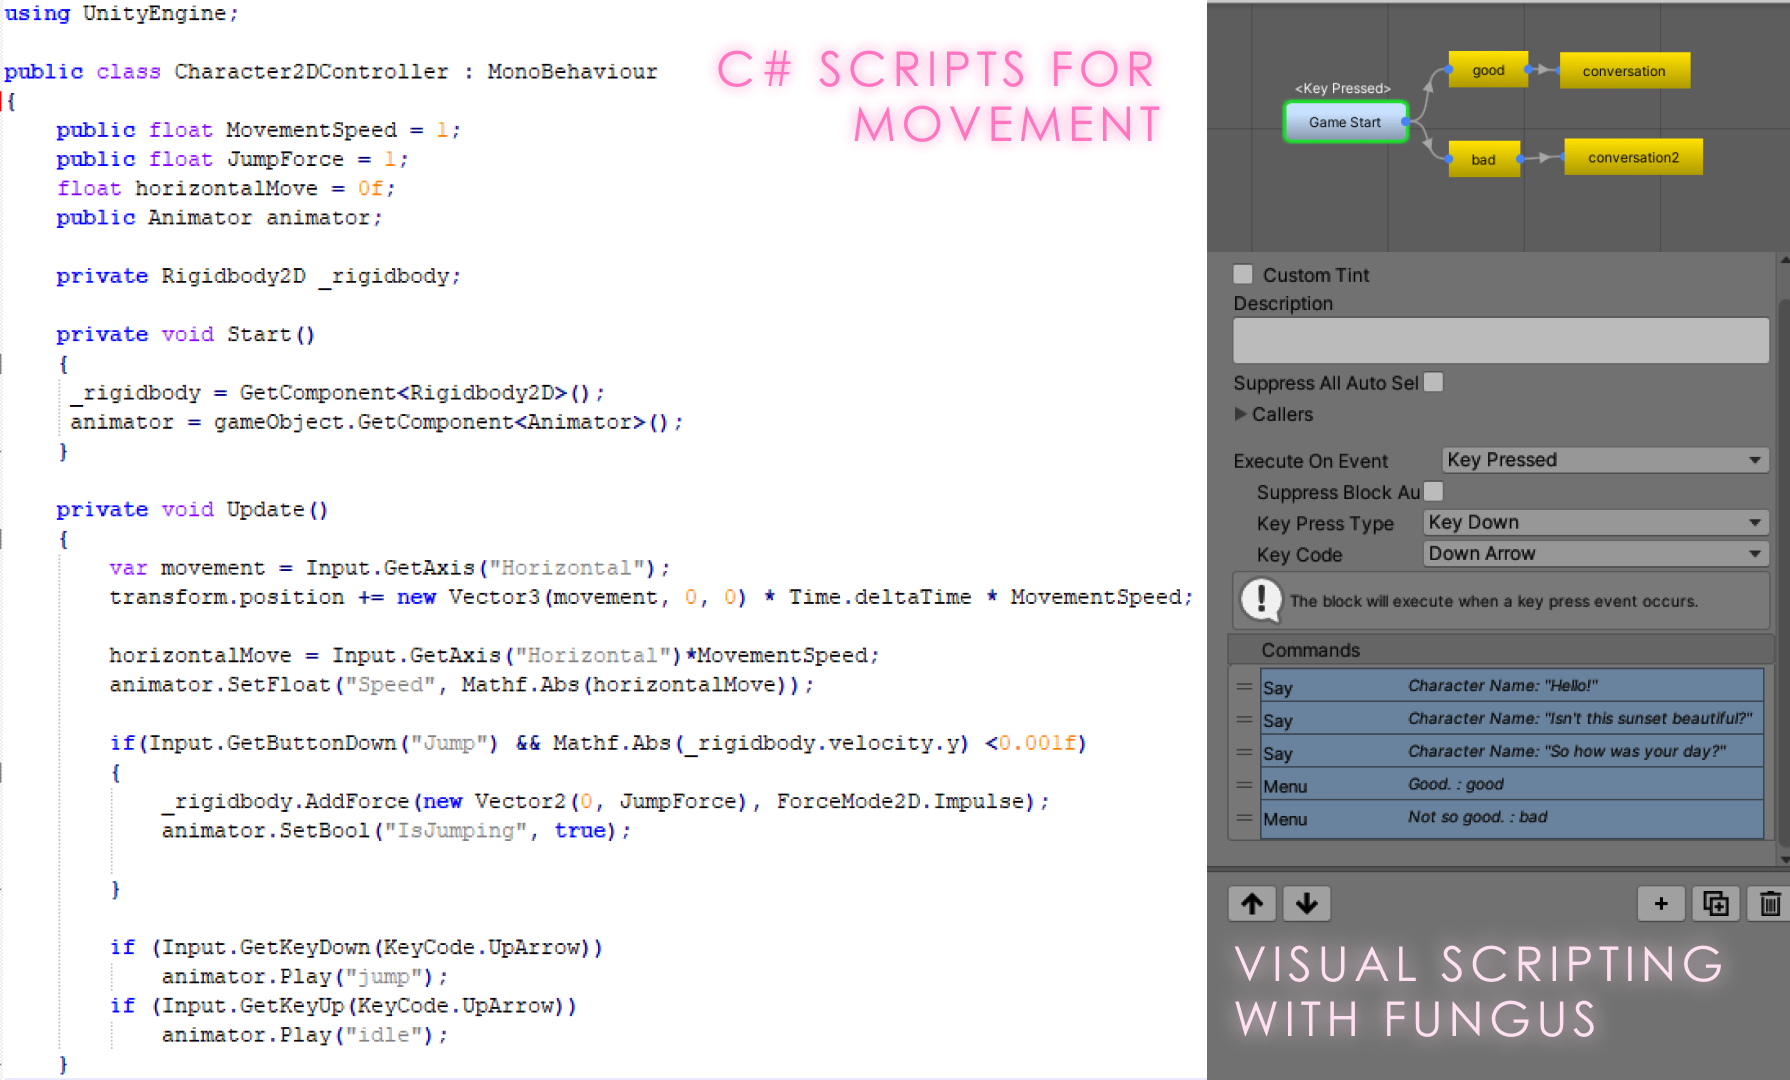
Task: Select the "bad" flowchart block
Action: click(1484, 159)
